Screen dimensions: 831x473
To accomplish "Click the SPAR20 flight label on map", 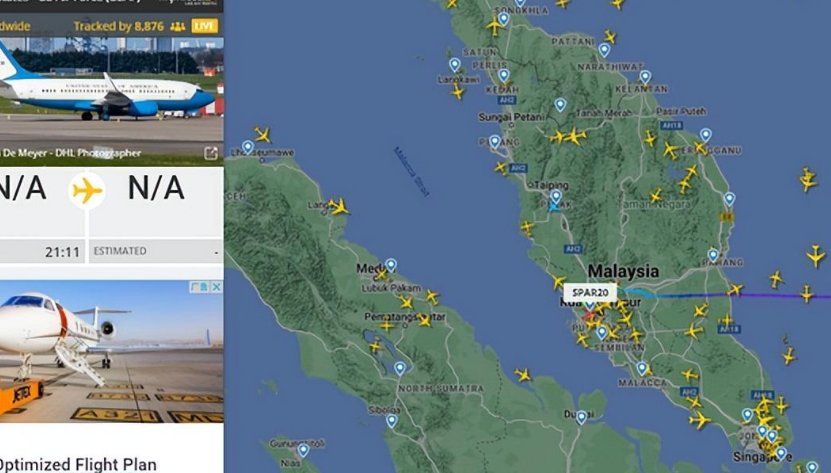I will pyautogui.click(x=590, y=292).
